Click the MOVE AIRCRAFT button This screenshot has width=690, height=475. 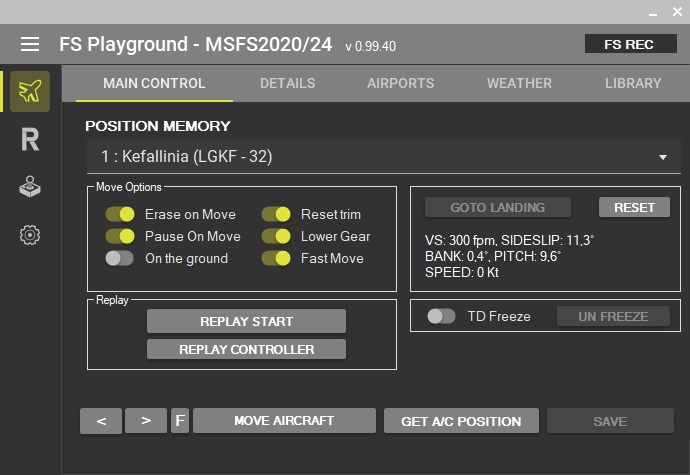coord(284,421)
